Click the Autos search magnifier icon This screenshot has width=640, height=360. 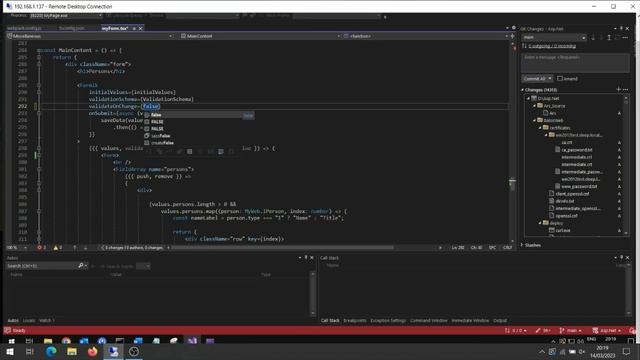[81, 266]
